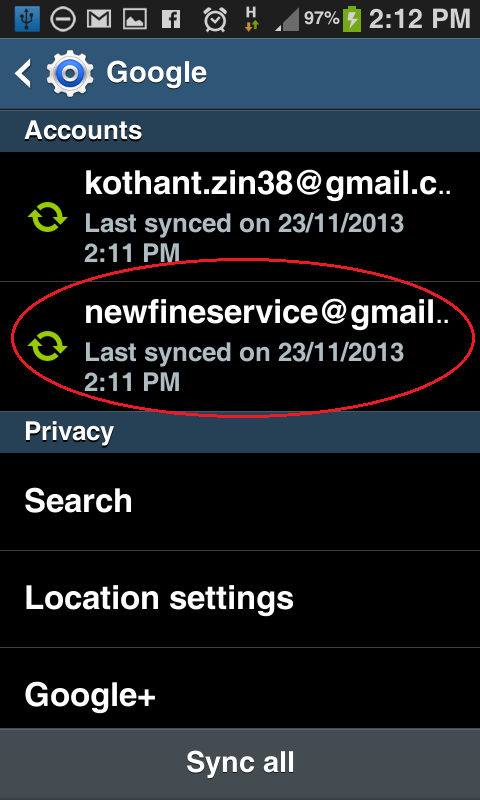Image resolution: width=480 pixels, height=800 pixels.
Task: Tap the USB icon in status bar
Action: pyautogui.click(x=27, y=19)
